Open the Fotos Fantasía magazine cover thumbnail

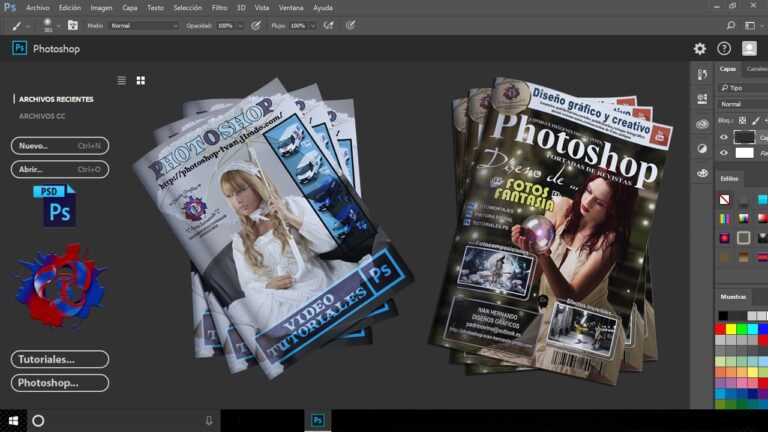tap(549, 230)
